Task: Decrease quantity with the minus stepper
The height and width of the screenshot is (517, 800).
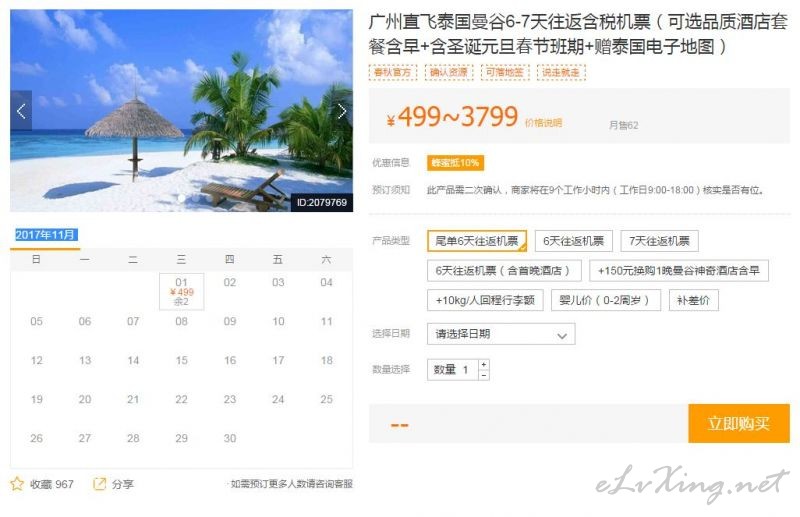Action: 484,375
